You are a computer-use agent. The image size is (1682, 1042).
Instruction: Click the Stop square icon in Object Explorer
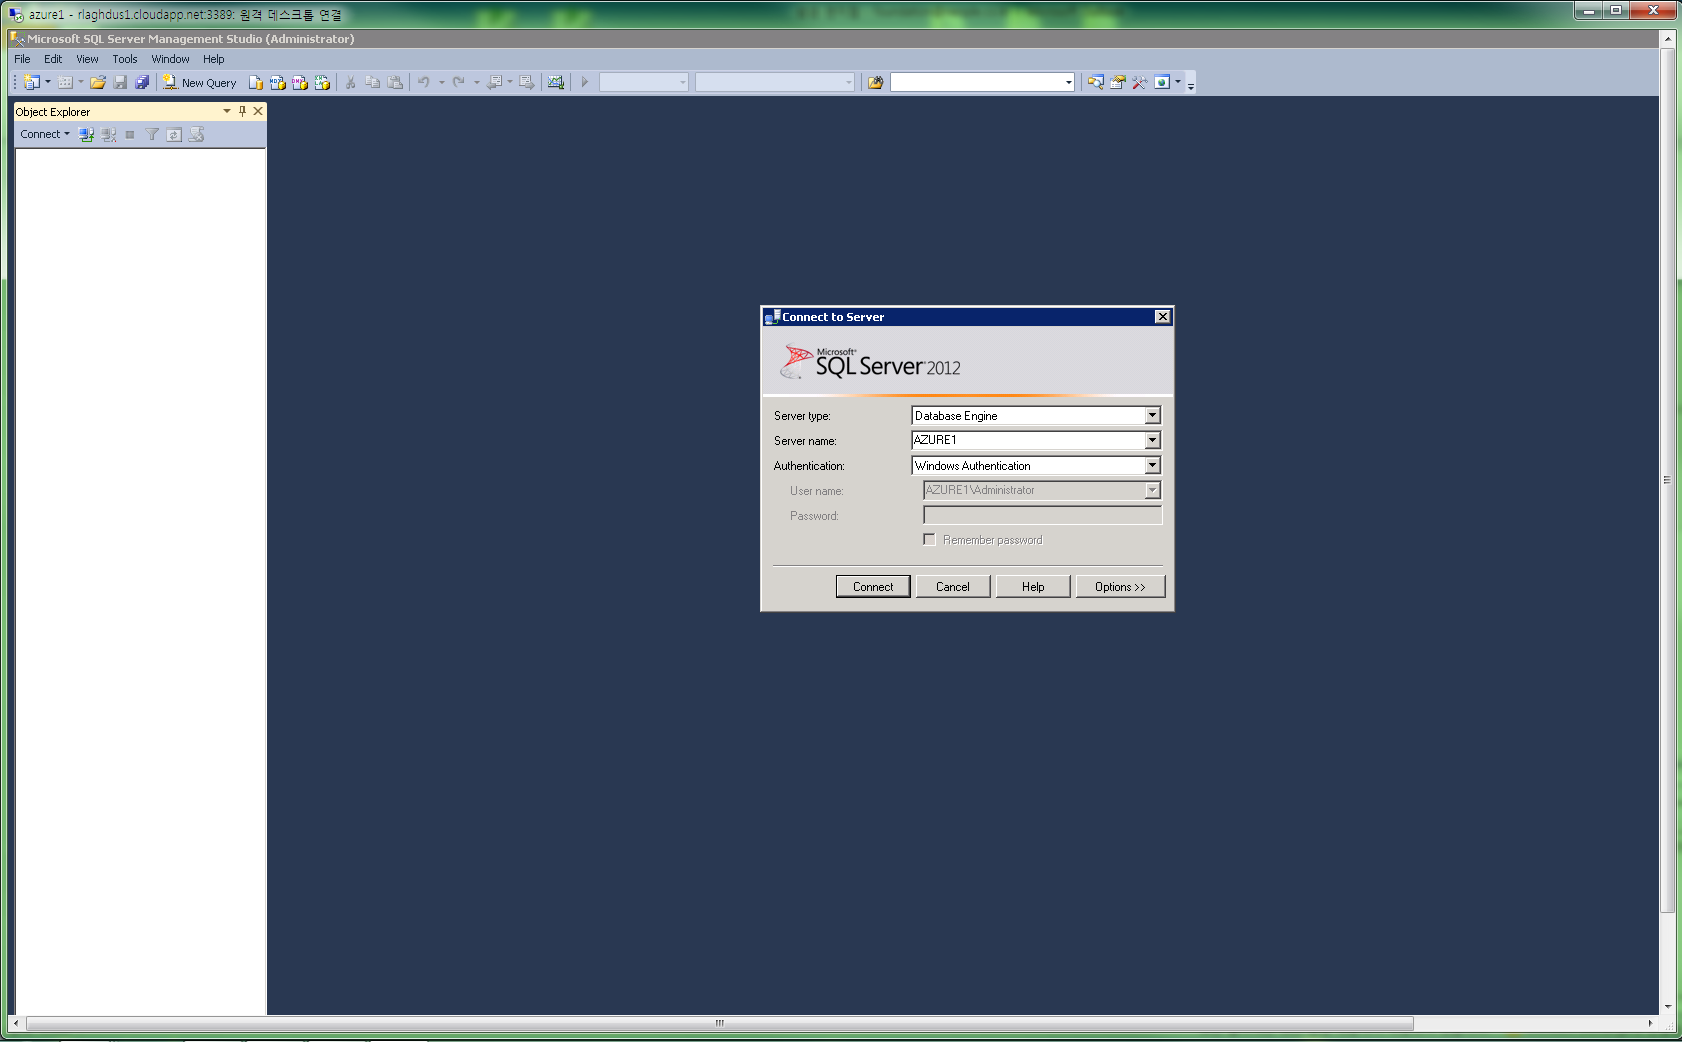click(130, 134)
